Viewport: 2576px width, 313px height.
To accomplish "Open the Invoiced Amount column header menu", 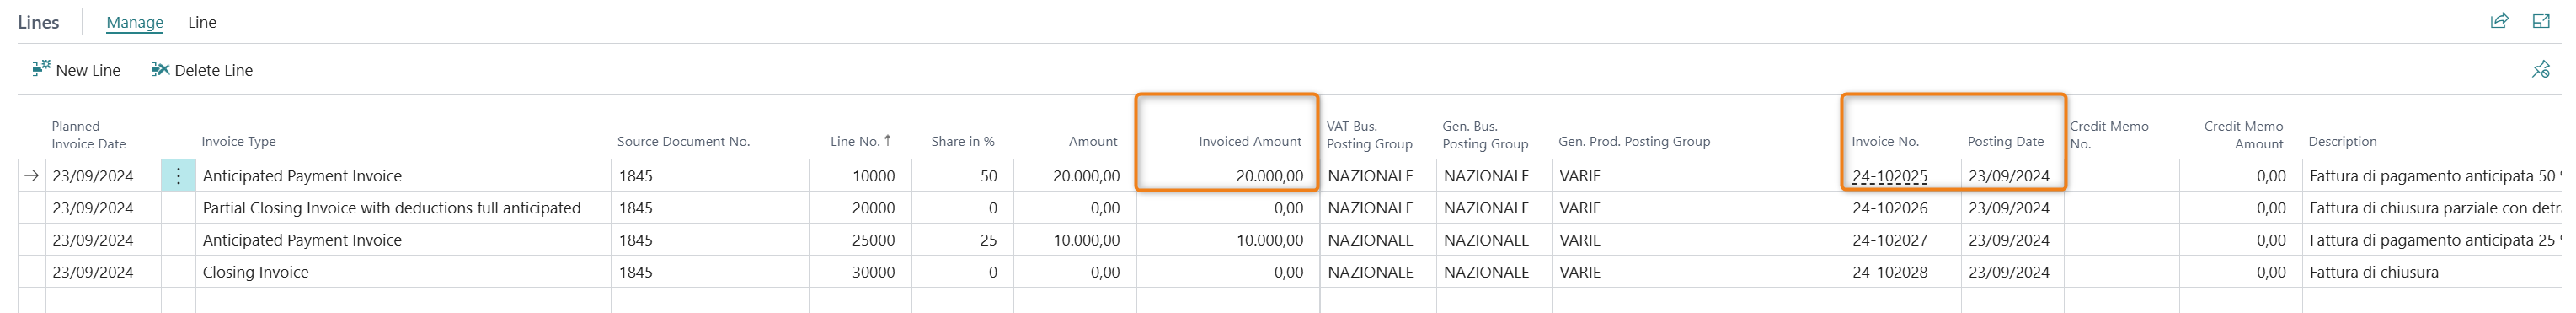I will pyautogui.click(x=1250, y=141).
